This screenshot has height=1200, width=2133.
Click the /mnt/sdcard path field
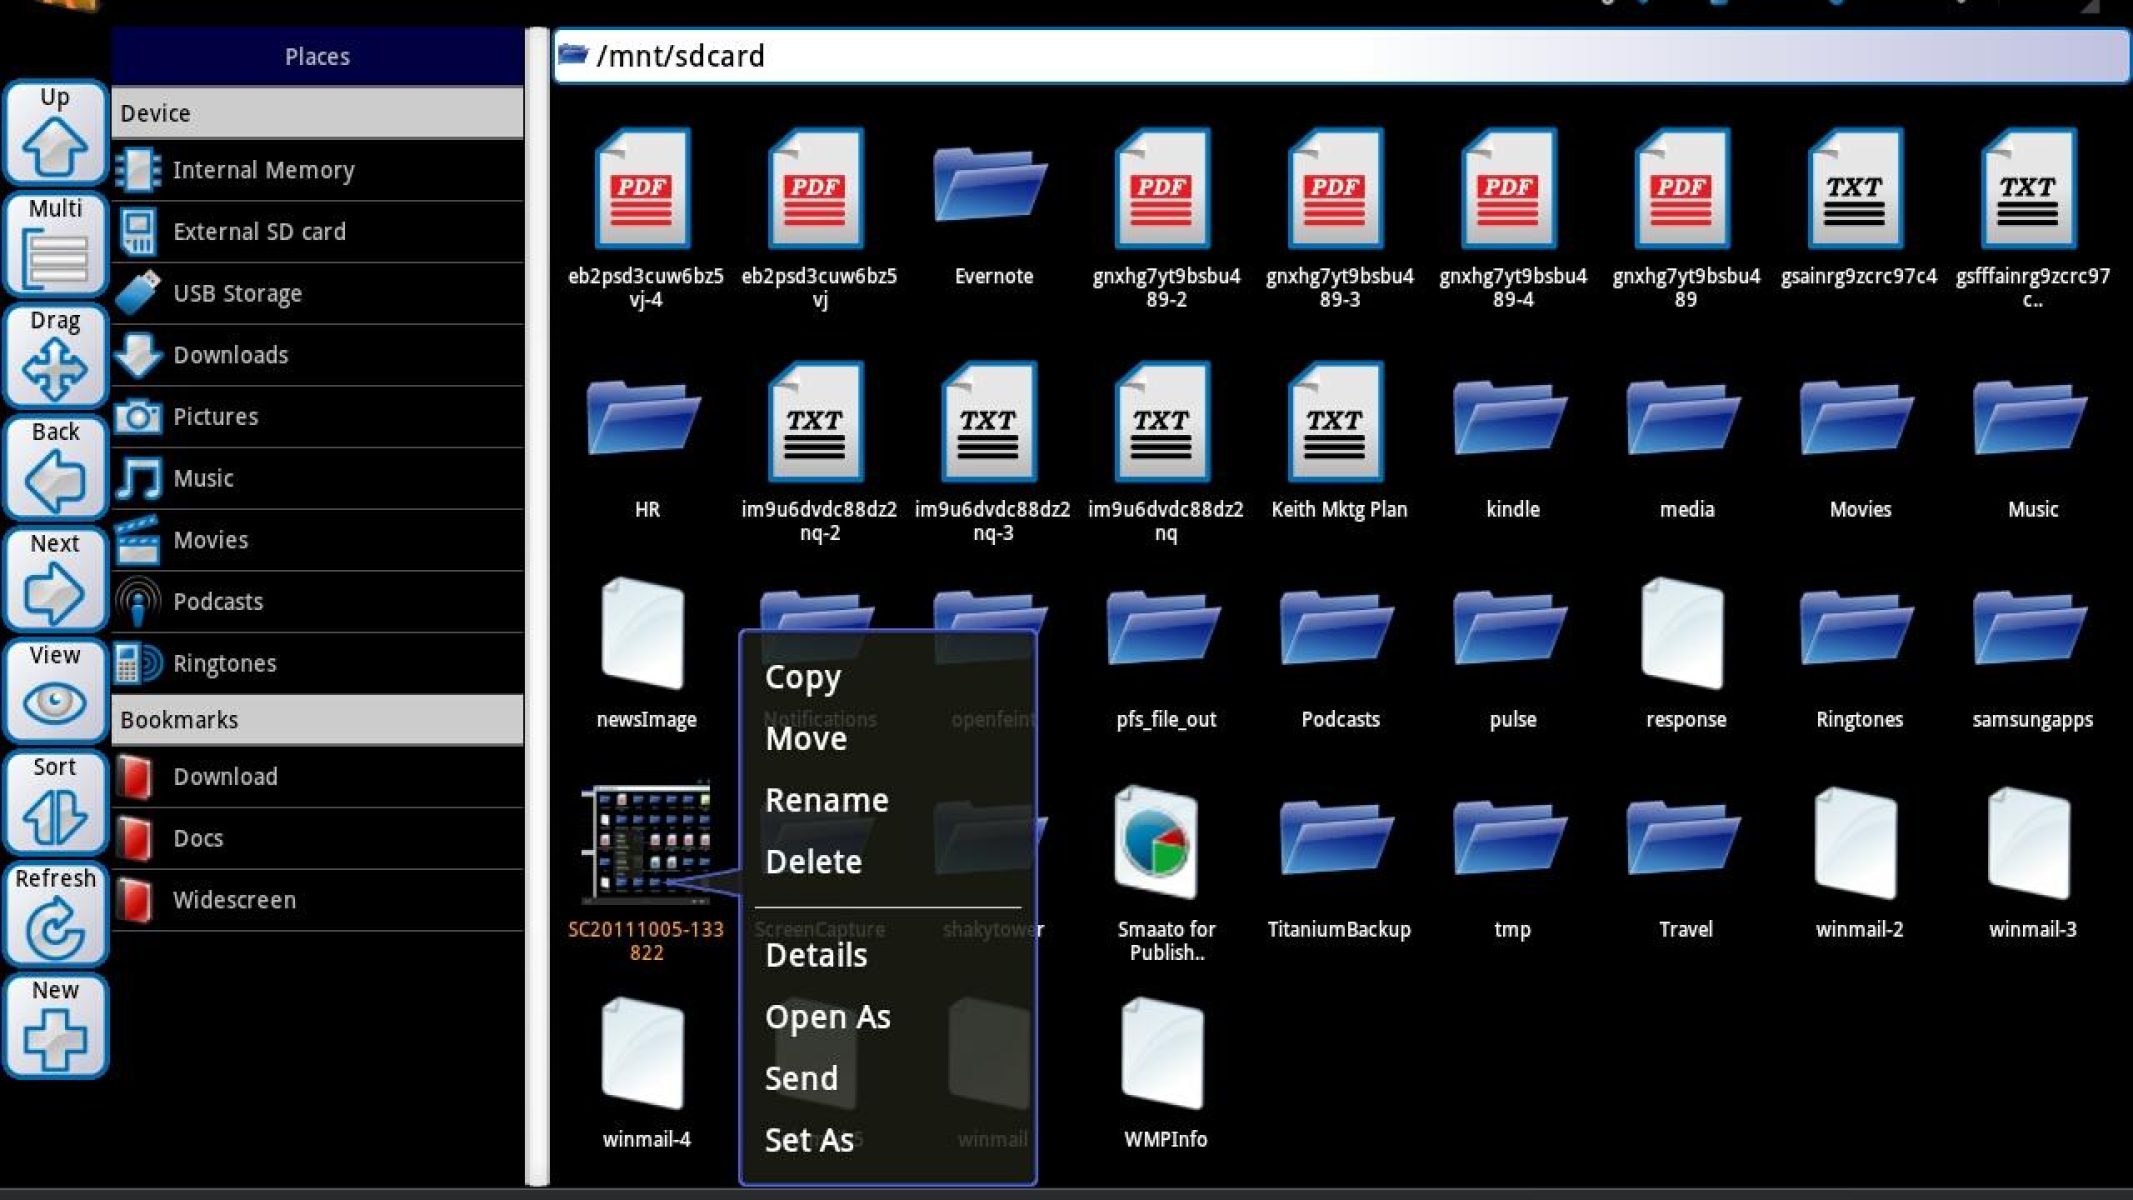[x=1340, y=56]
